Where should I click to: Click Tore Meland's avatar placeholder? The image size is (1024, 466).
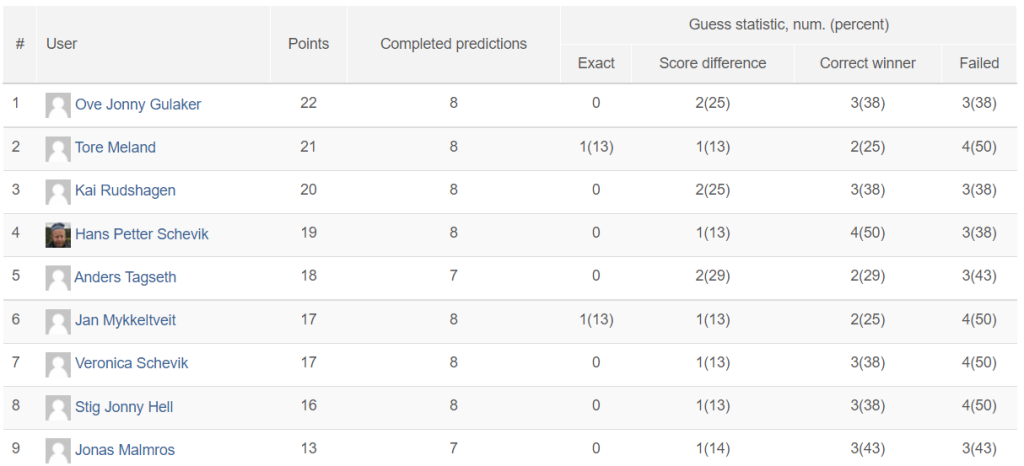coord(58,148)
